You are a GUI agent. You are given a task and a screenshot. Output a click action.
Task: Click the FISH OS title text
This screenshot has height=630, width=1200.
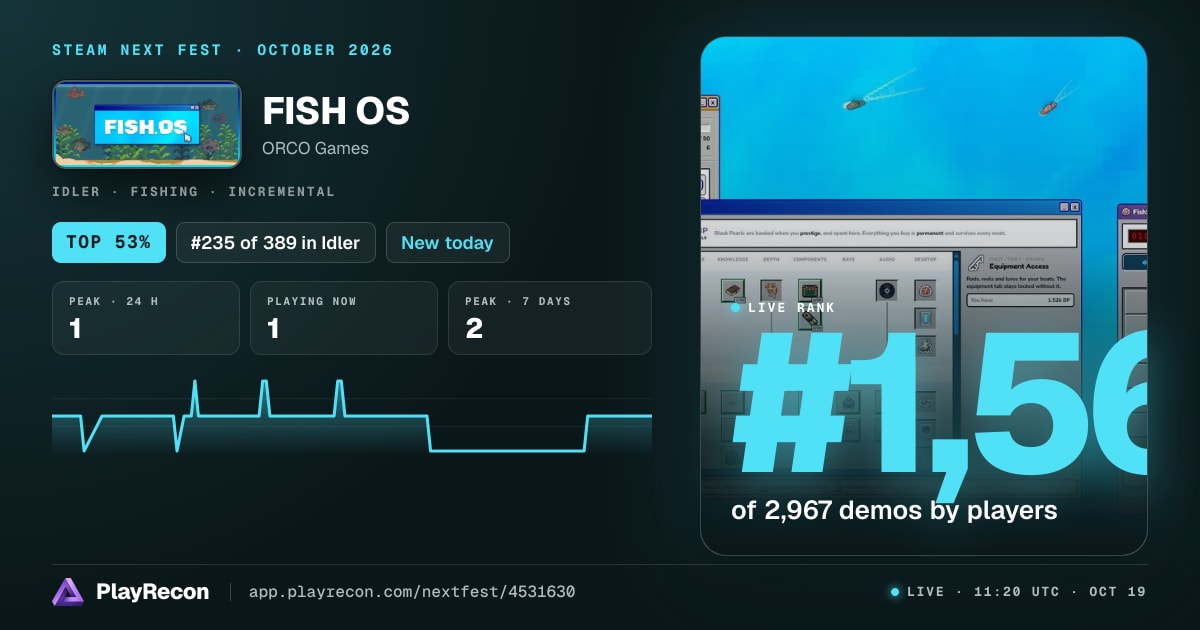(x=336, y=111)
